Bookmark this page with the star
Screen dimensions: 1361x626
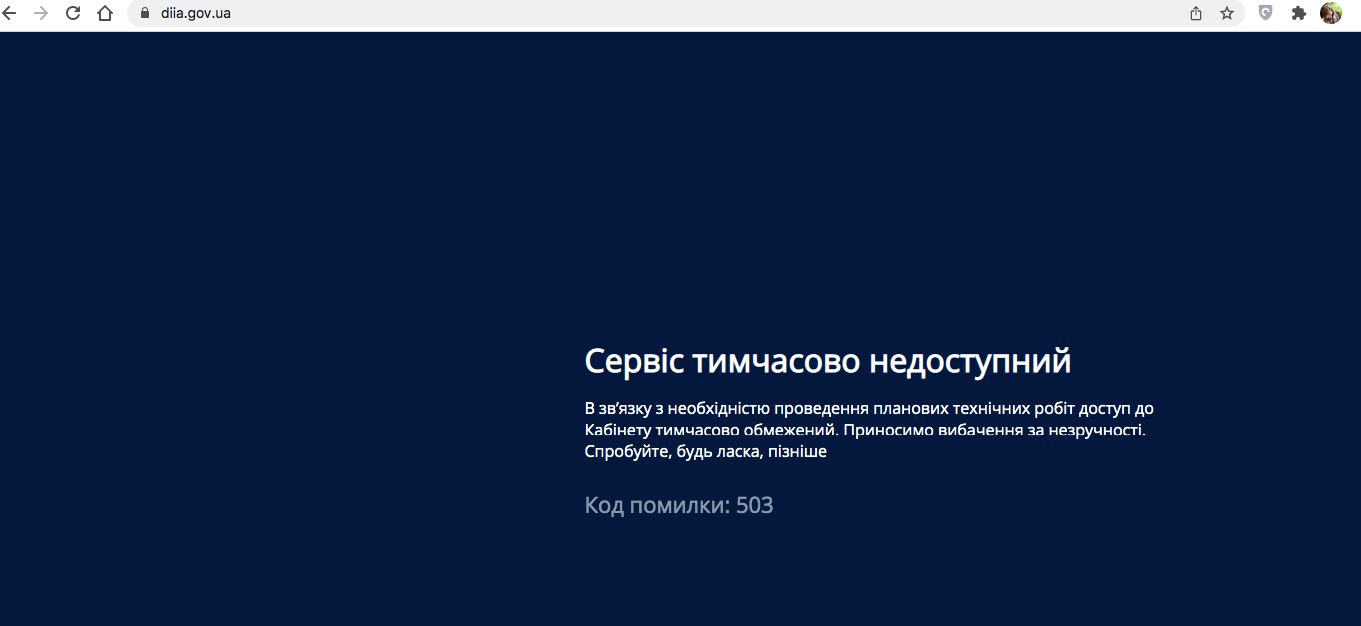[x=1228, y=14]
